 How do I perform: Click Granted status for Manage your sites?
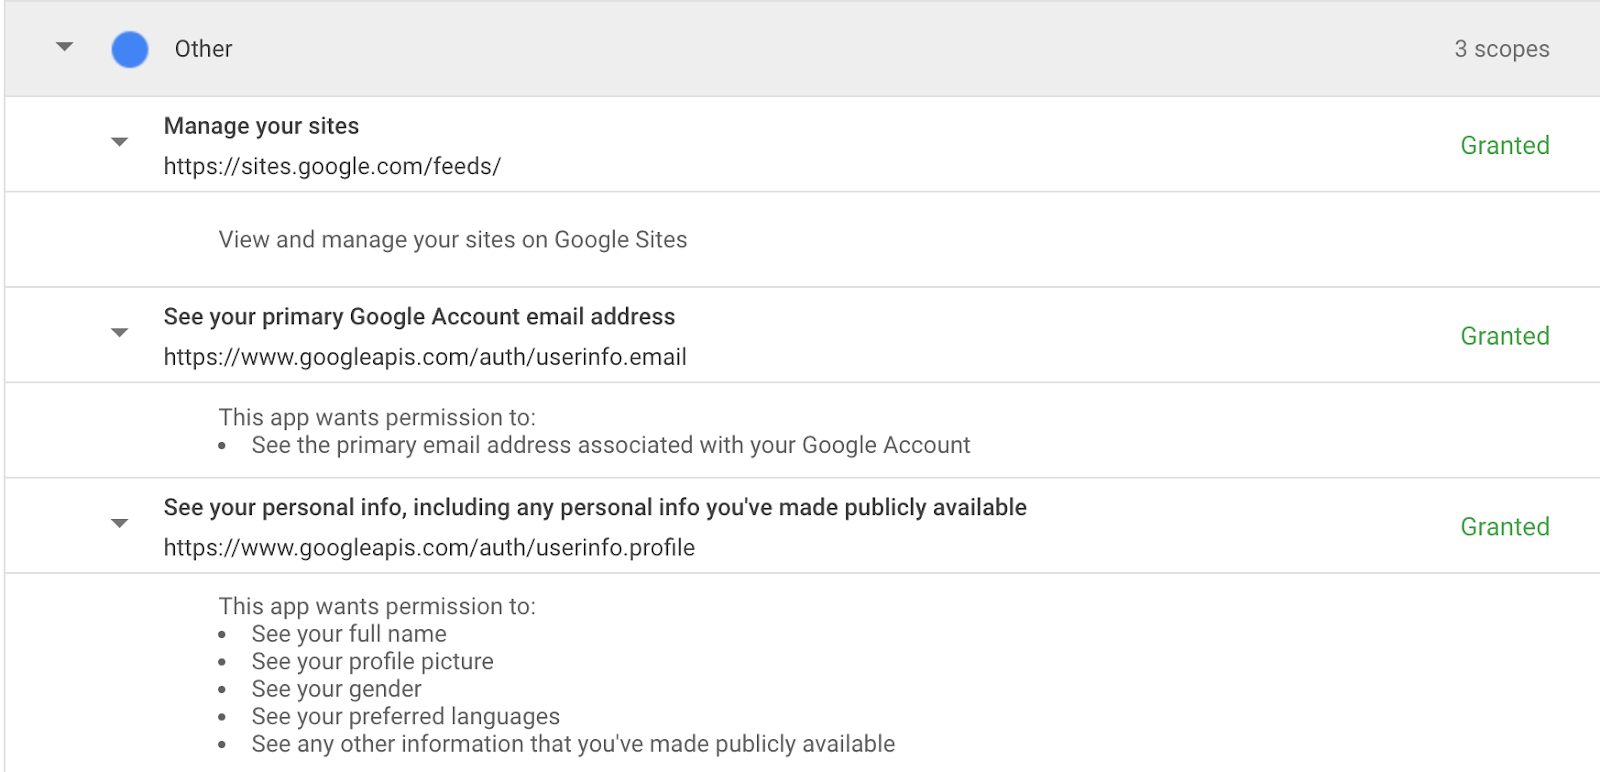coord(1504,146)
